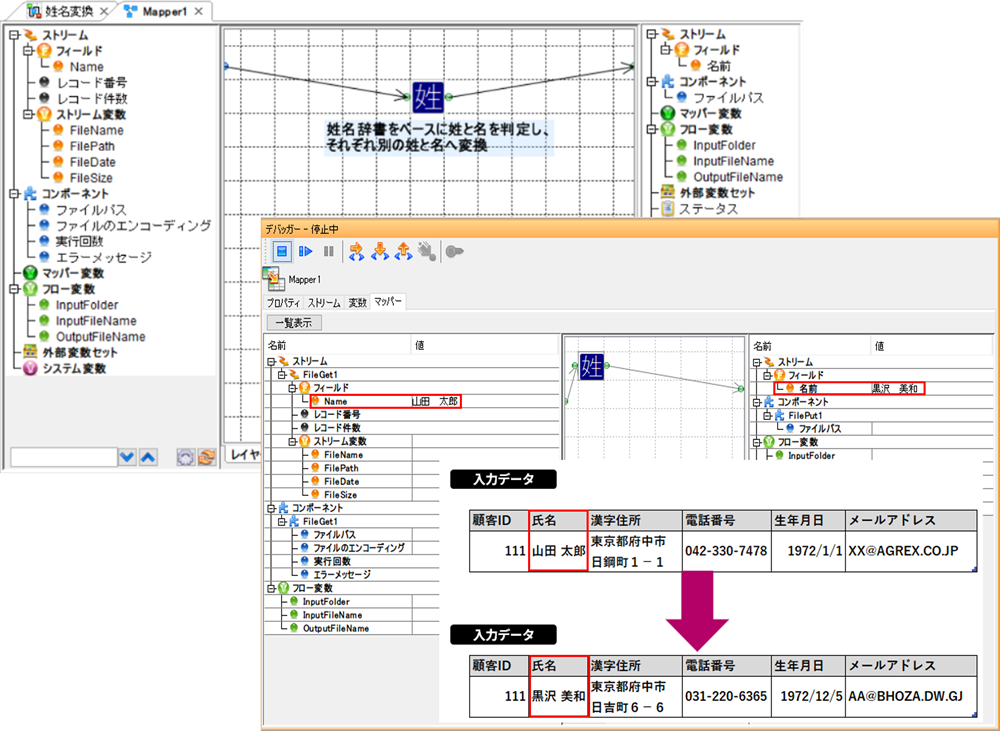Collapse the フィールド node in left tree
The height and width of the screenshot is (731, 1000).
[x=28, y=50]
